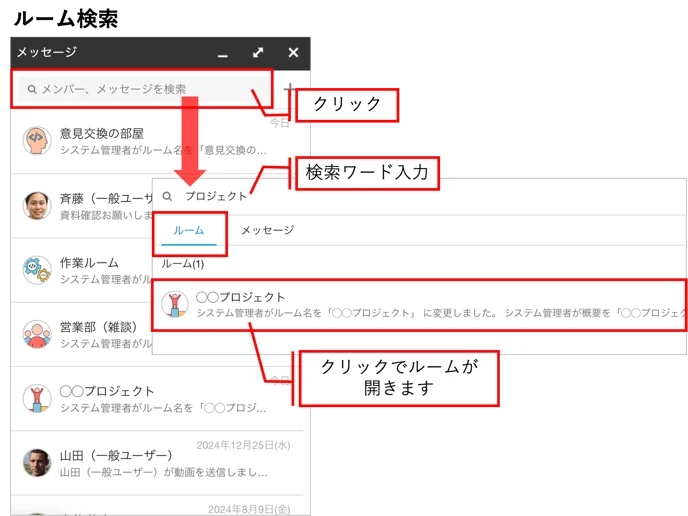Click the search magnifier icon in メッセージ panel
The width and height of the screenshot is (688, 516).
click(32, 89)
